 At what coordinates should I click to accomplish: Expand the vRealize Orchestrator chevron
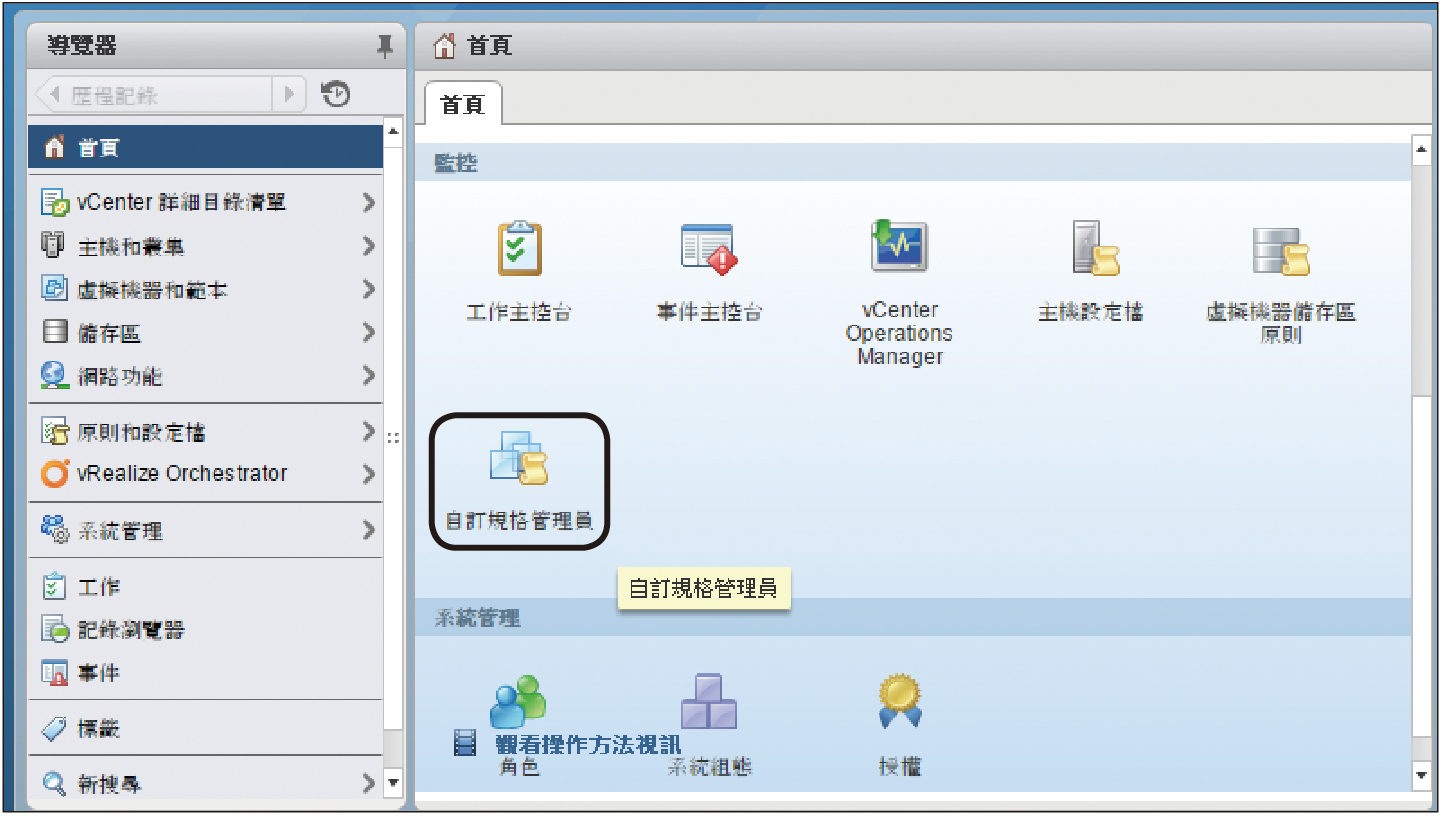[x=369, y=474]
